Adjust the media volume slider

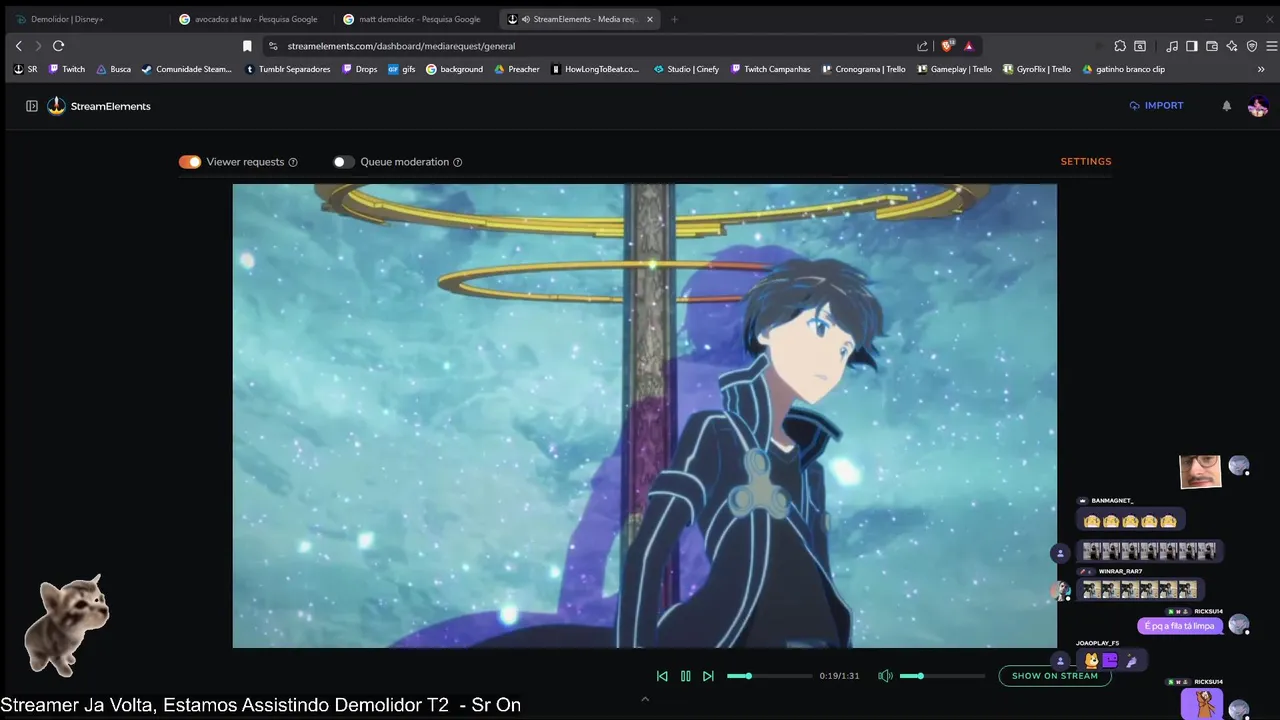pos(942,676)
